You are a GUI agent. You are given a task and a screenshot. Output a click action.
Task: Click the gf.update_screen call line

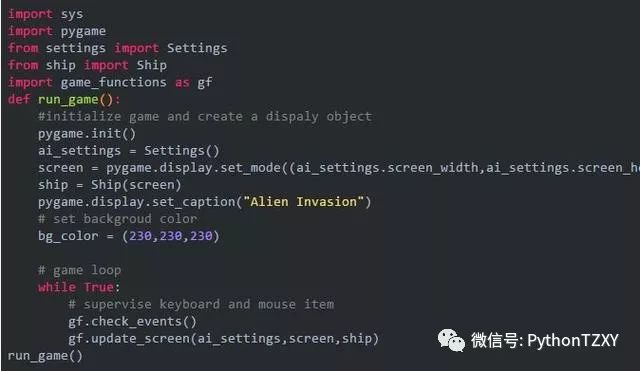tap(224, 339)
